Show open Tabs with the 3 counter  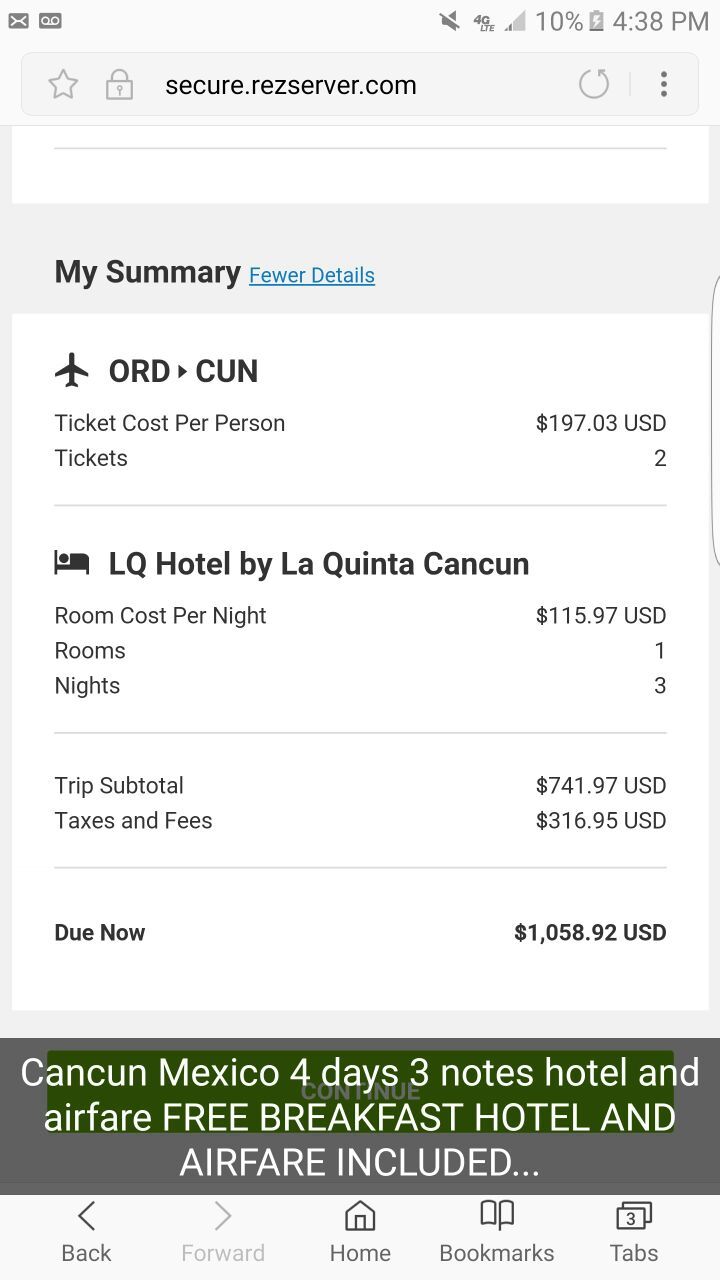(633, 1233)
